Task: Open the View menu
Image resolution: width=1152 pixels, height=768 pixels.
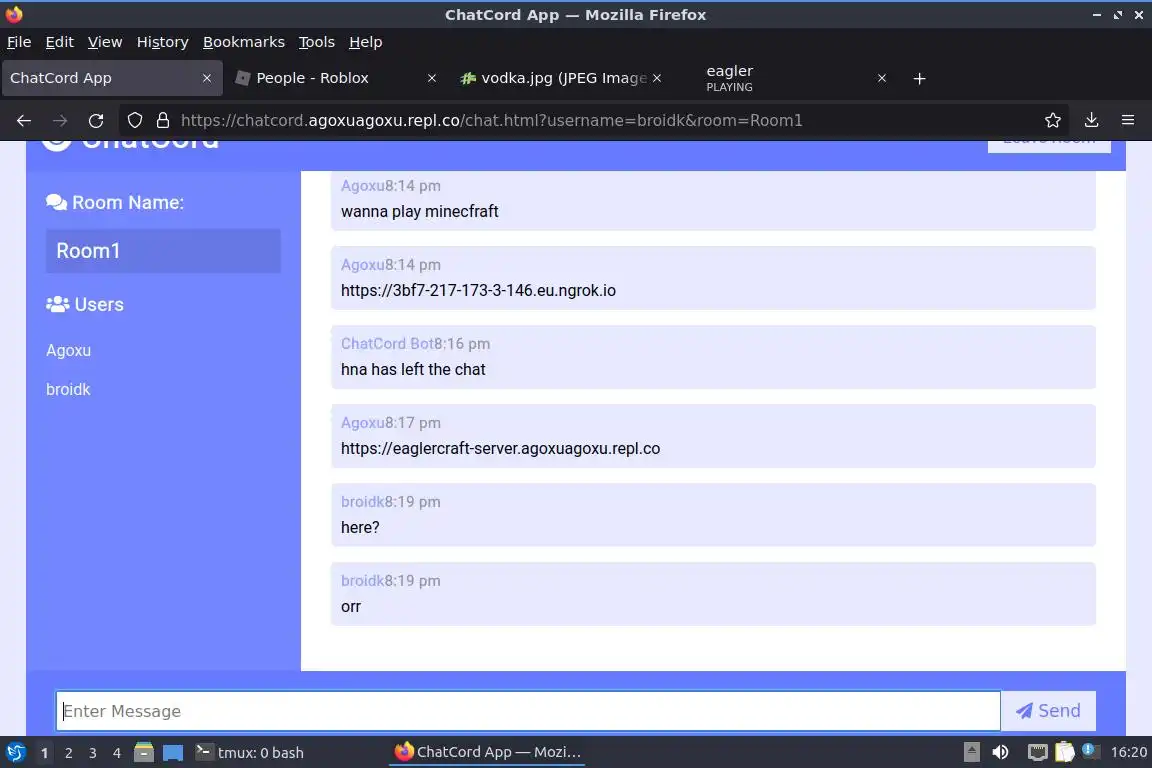Action: 105,42
